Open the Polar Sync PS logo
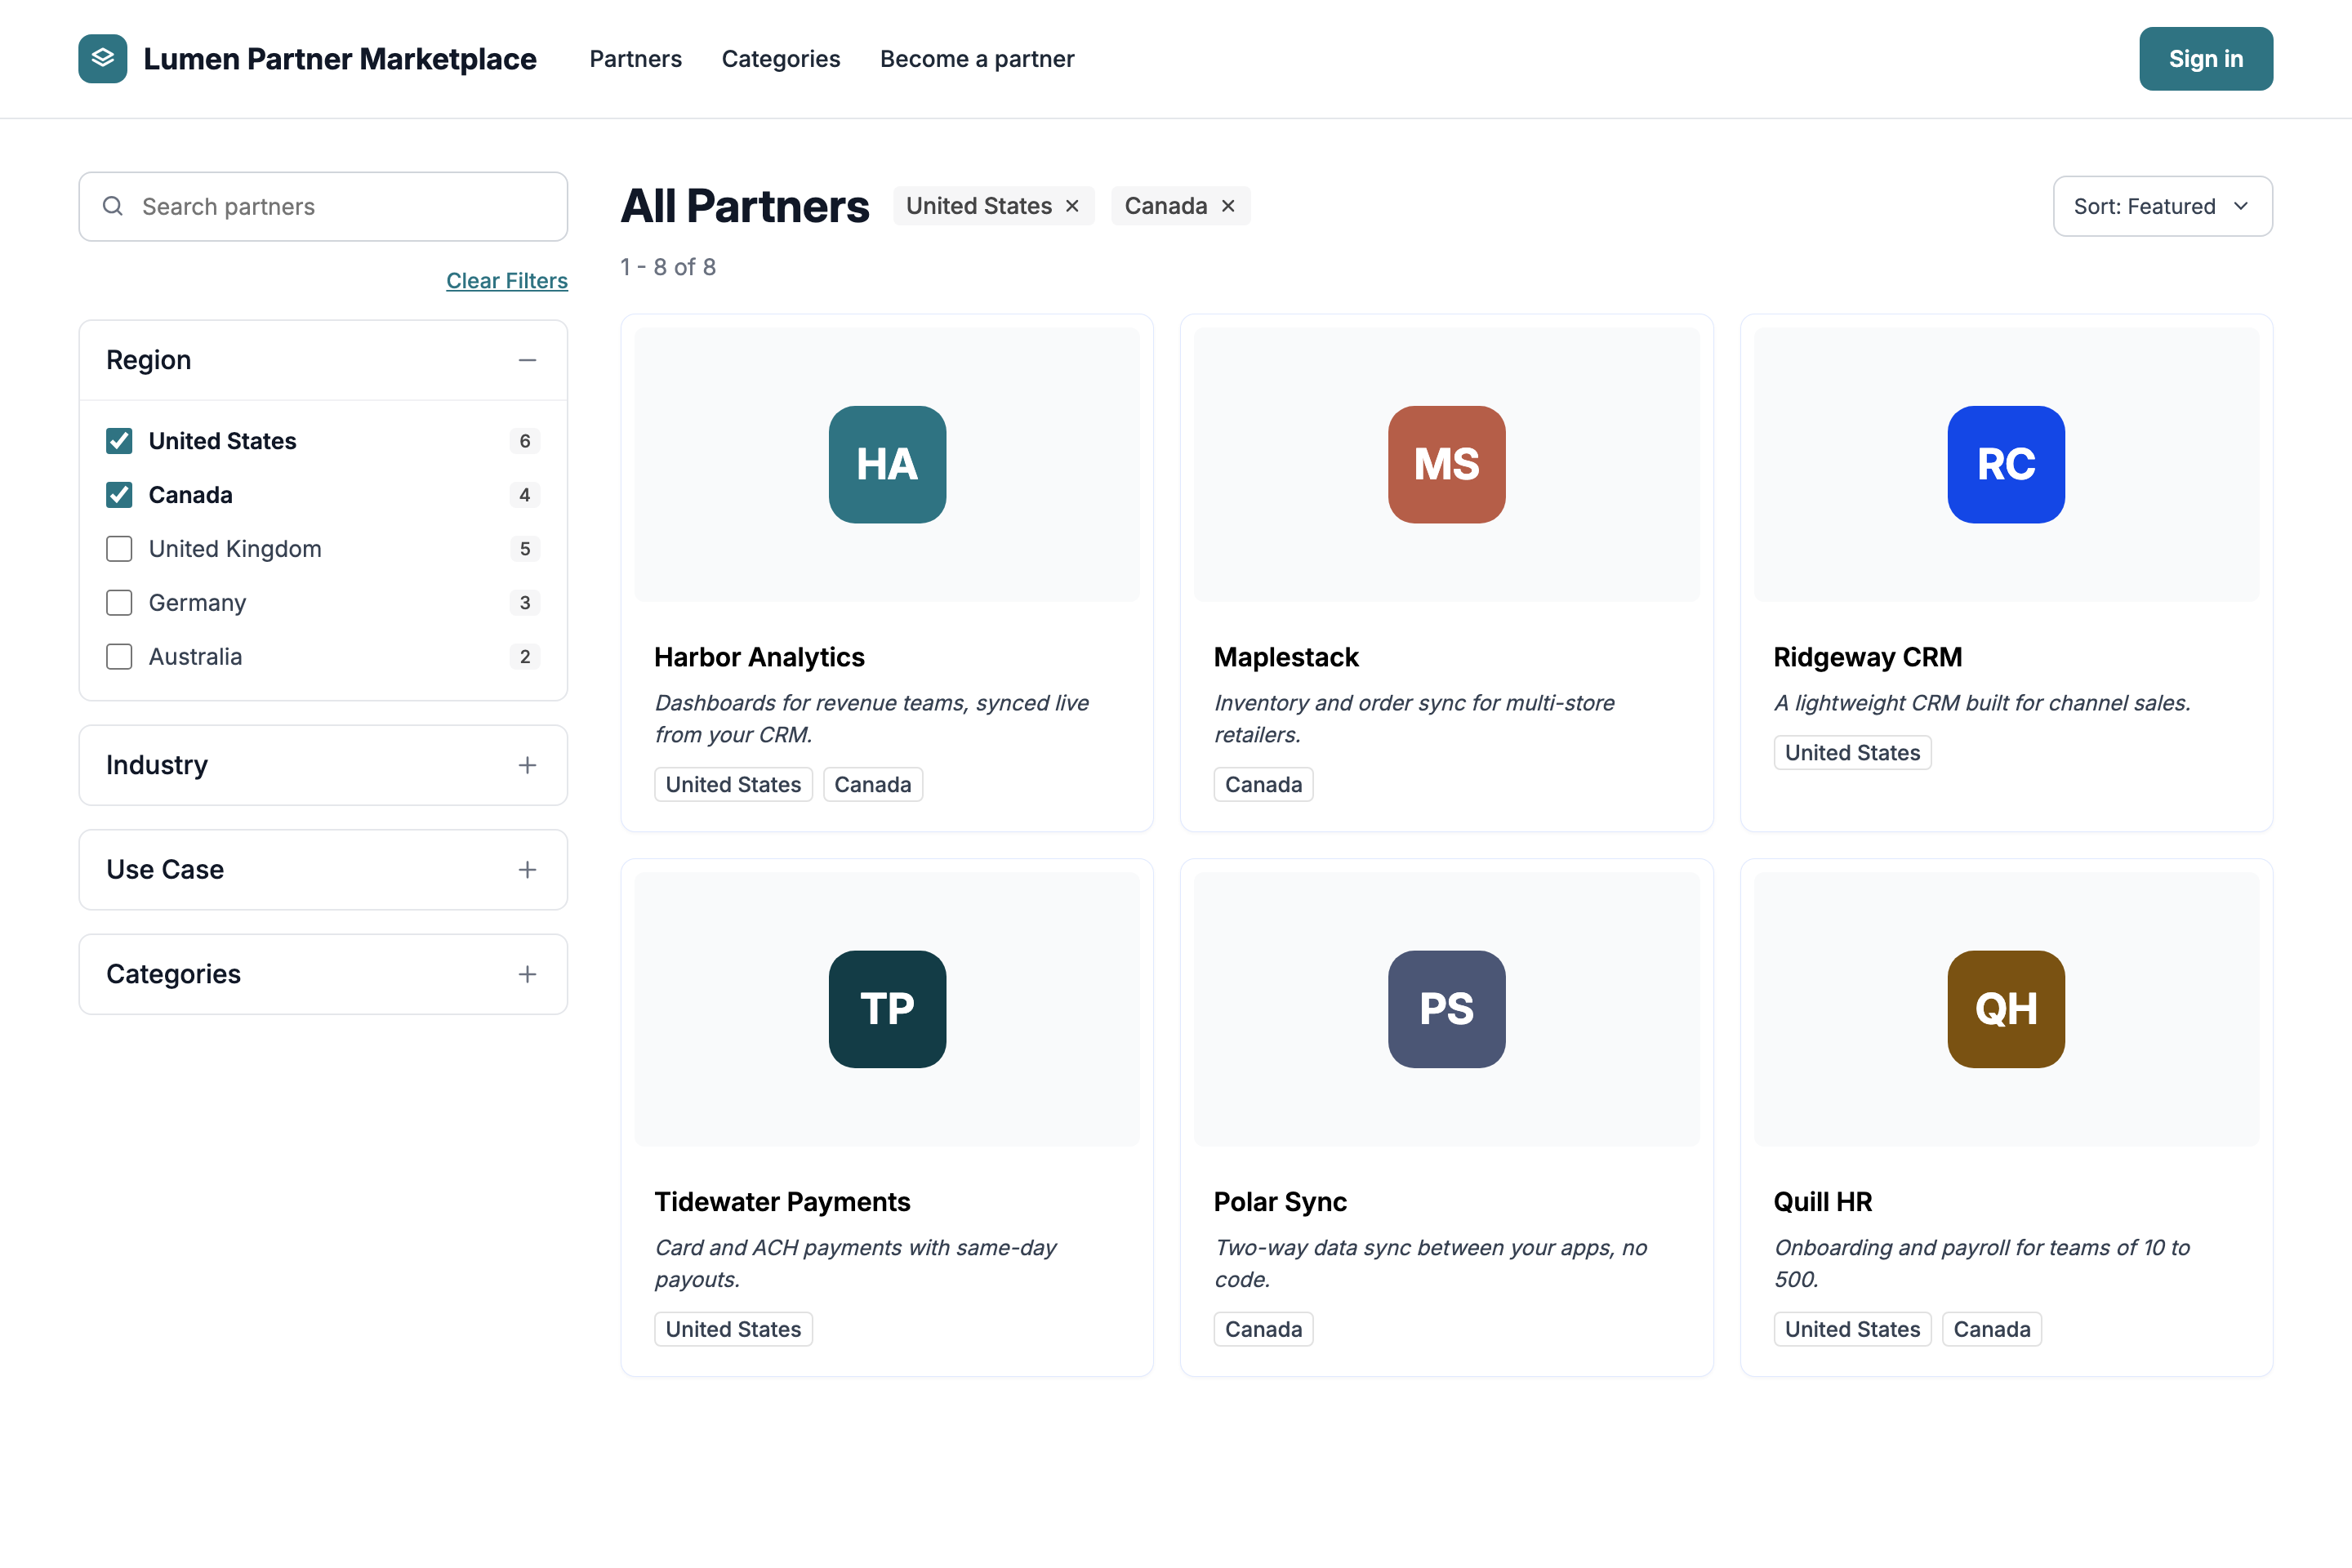 1446,1009
